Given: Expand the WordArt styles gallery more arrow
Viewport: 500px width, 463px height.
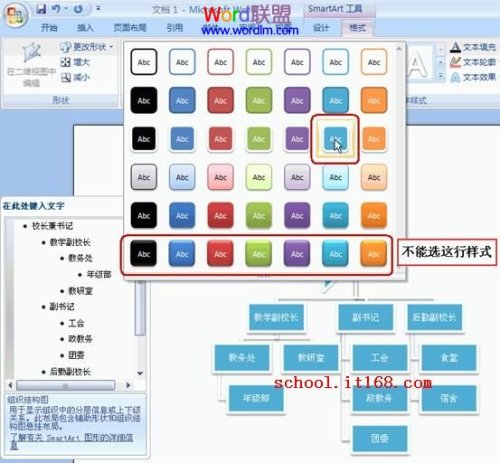Looking at the screenshot, I should [x=440, y=76].
